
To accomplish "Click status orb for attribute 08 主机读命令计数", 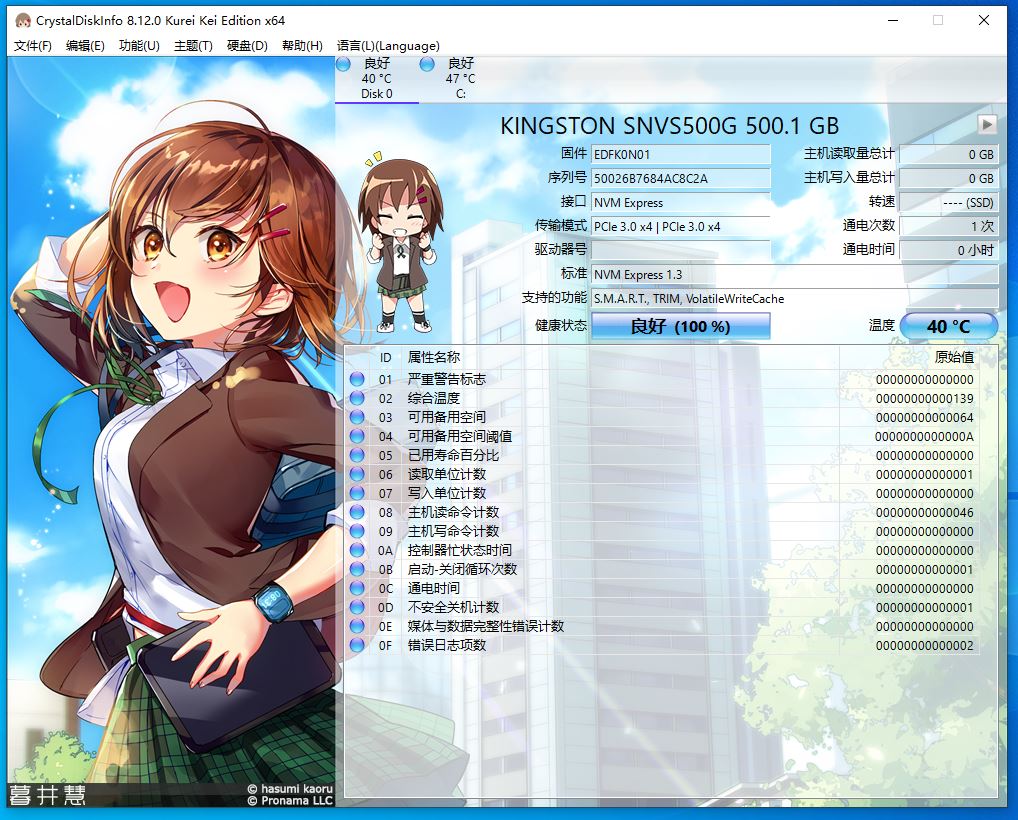I will [x=357, y=512].
